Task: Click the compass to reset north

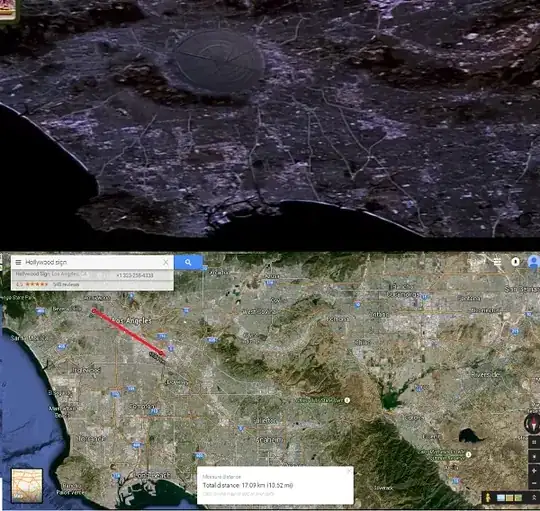Action: click(x=531, y=423)
